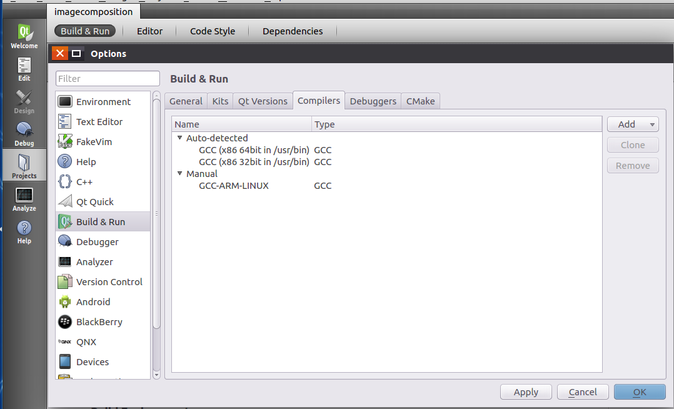The width and height of the screenshot is (674, 409).
Task: Switch to Edit mode icon
Action: [x=24, y=69]
